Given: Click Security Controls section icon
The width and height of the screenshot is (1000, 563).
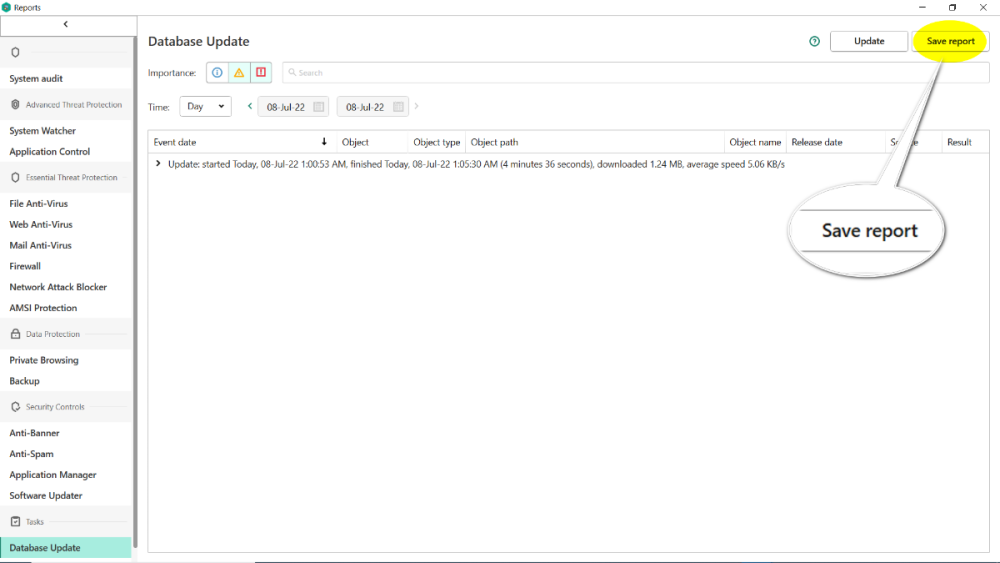Looking at the screenshot, I should coord(15,407).
